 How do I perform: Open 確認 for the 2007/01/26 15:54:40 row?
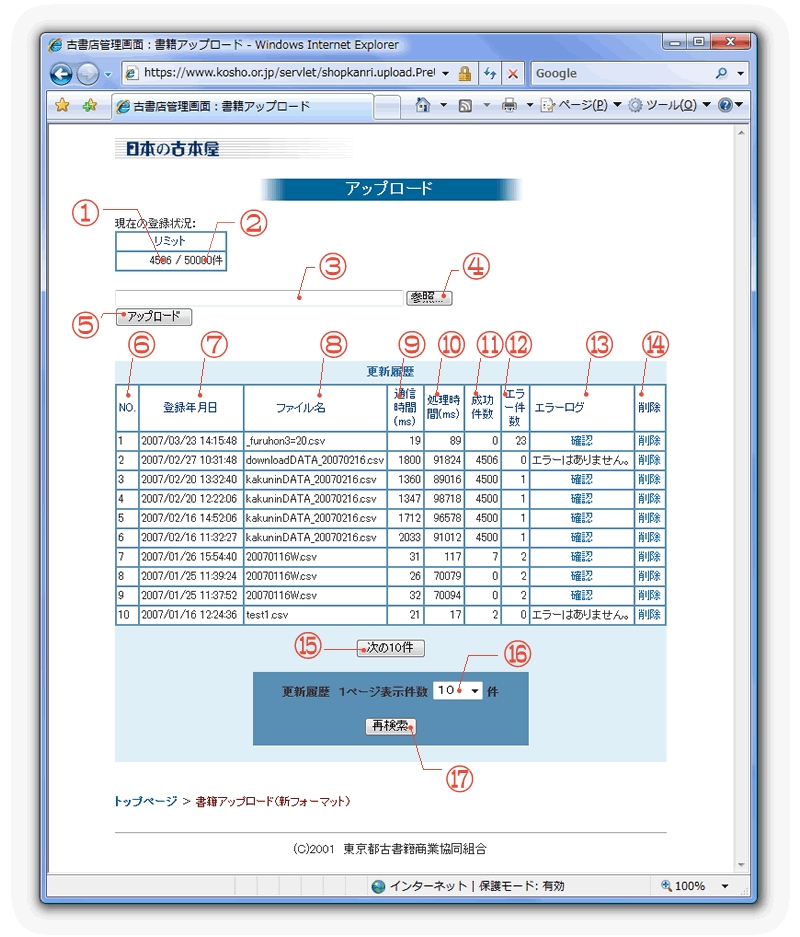581,557
